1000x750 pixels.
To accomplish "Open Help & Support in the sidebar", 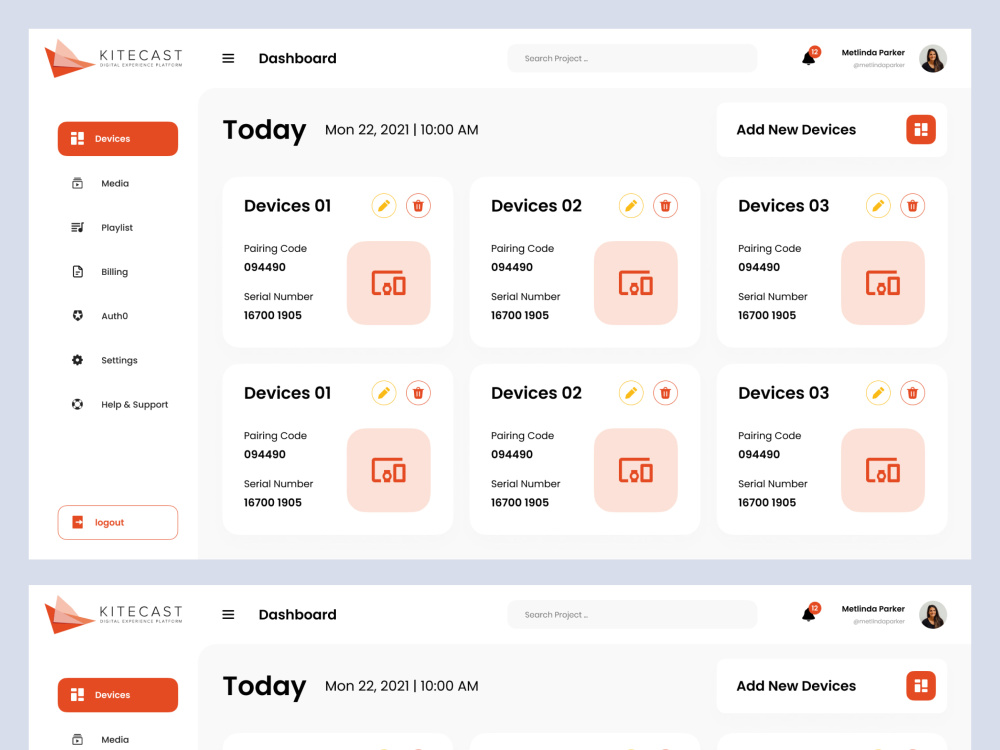I will 120,404.
